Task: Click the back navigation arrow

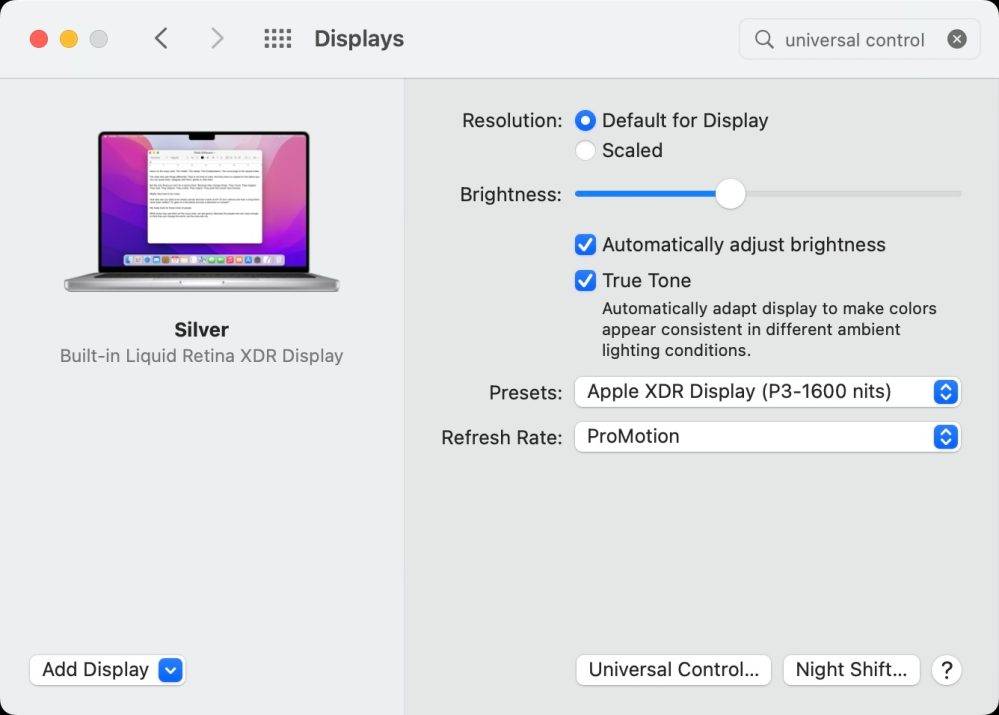Action: point(162,38)
